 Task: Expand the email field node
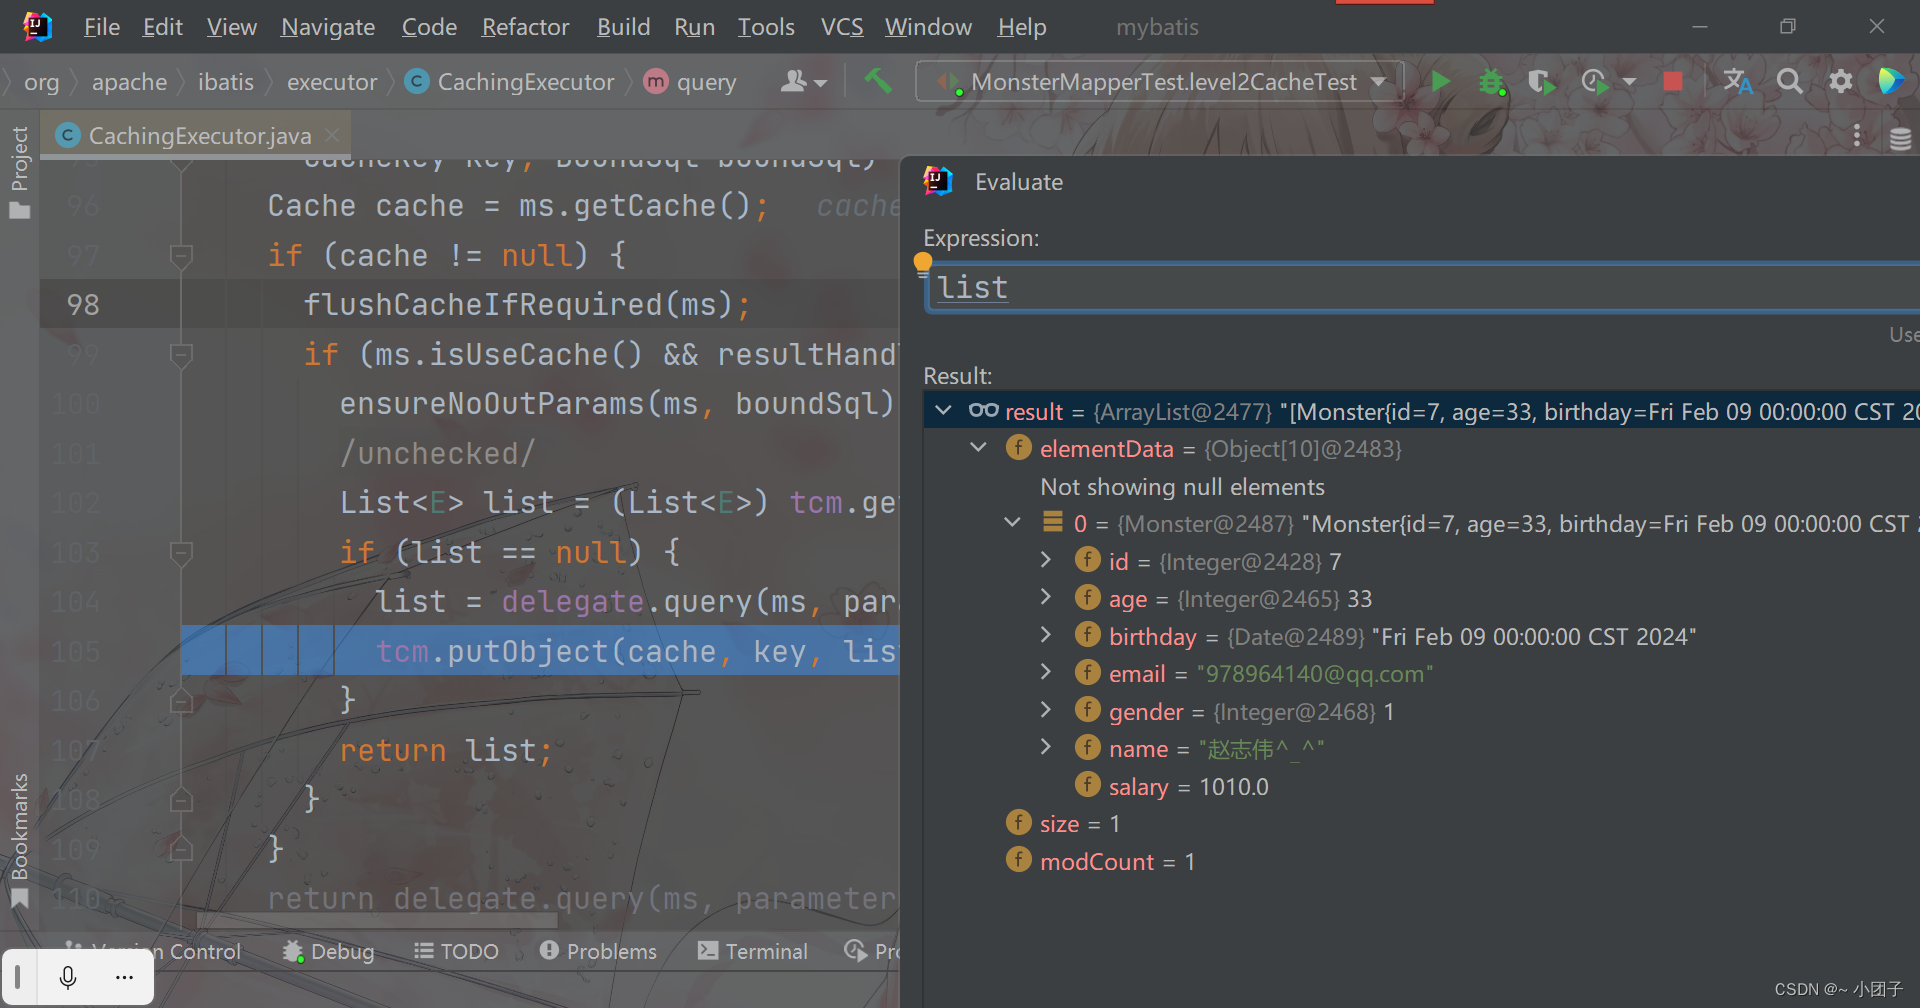1046,673
